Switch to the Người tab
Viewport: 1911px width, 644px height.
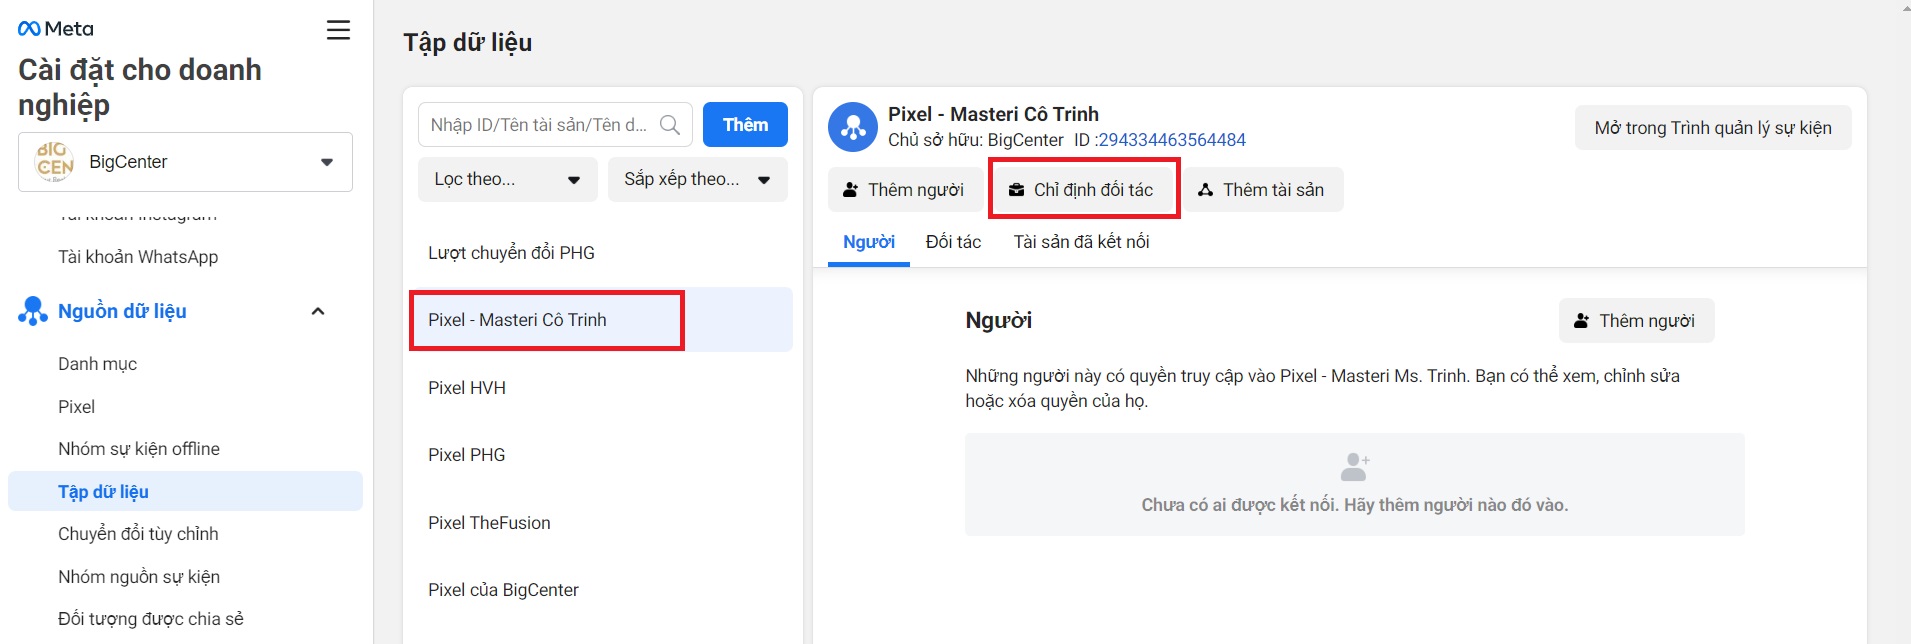pyautogui.click(x=869, y=242)
